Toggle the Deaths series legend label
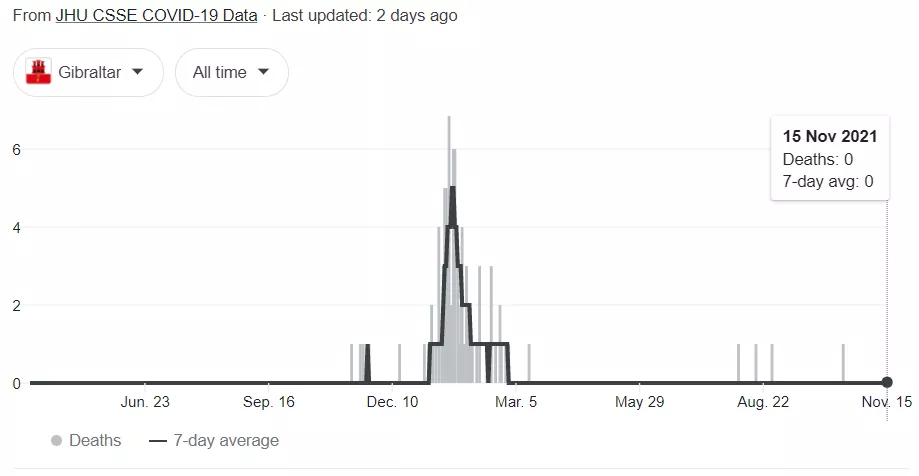 pos(95,440)
